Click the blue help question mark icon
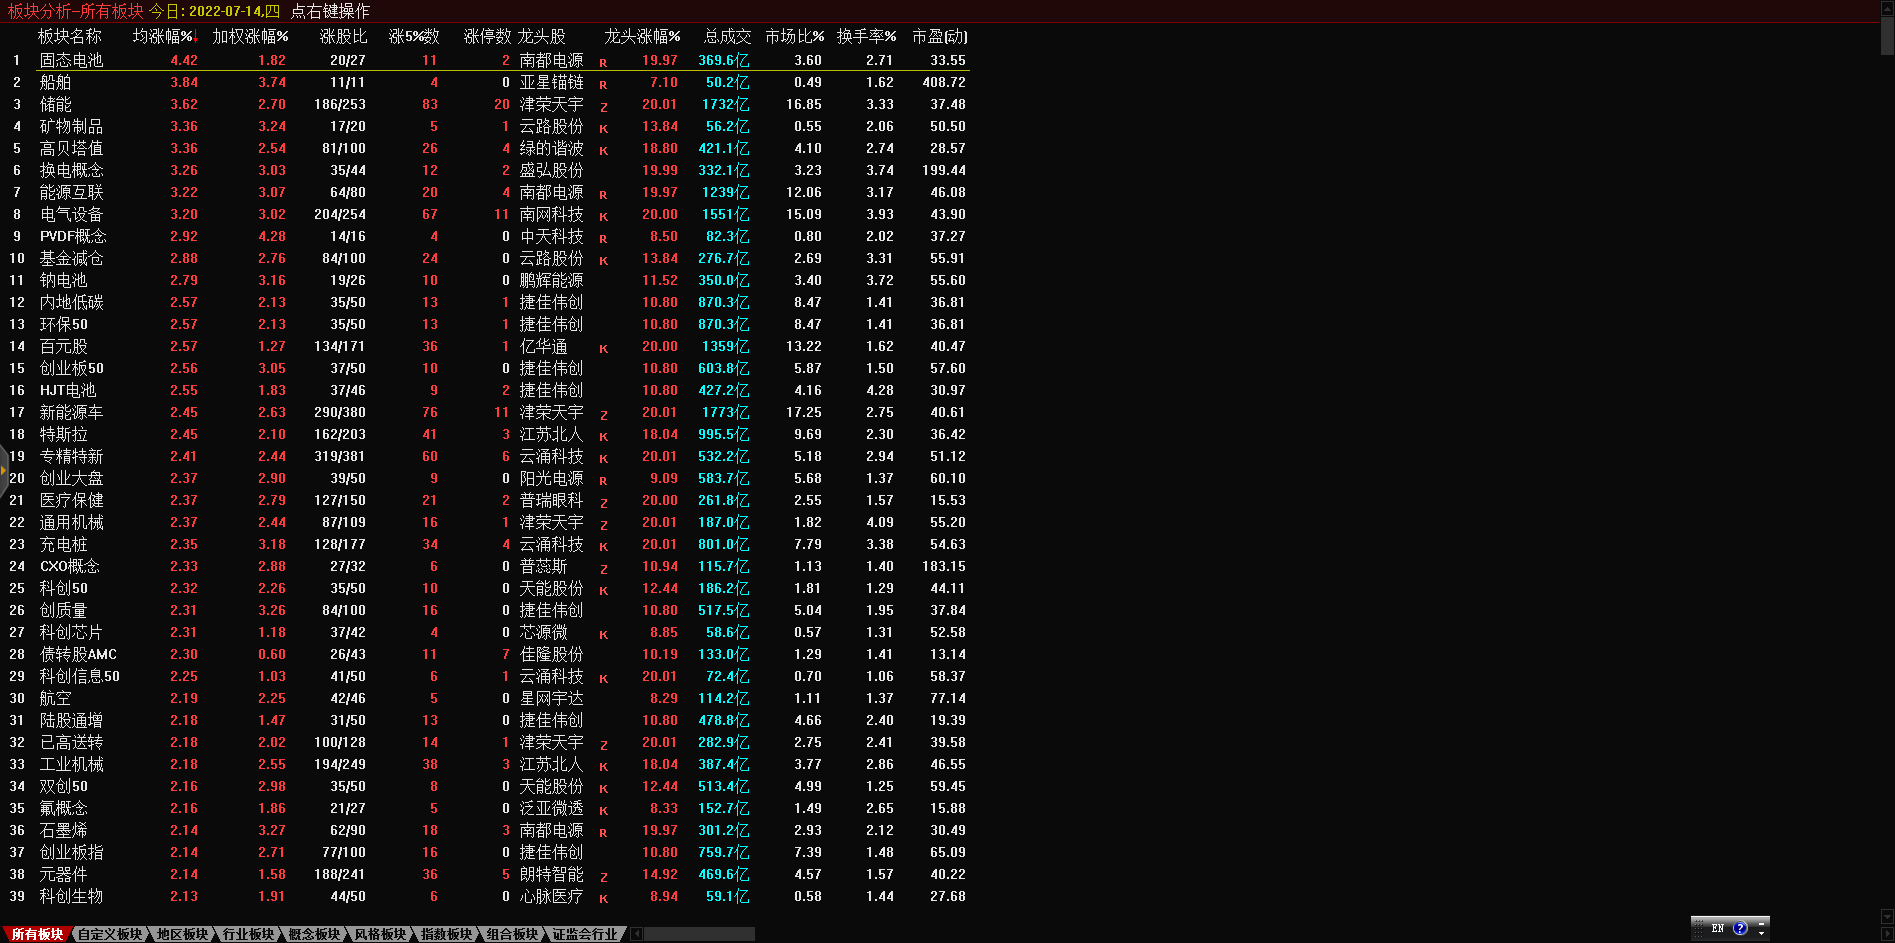1895x943 pixels. (x=1740, y=928)
